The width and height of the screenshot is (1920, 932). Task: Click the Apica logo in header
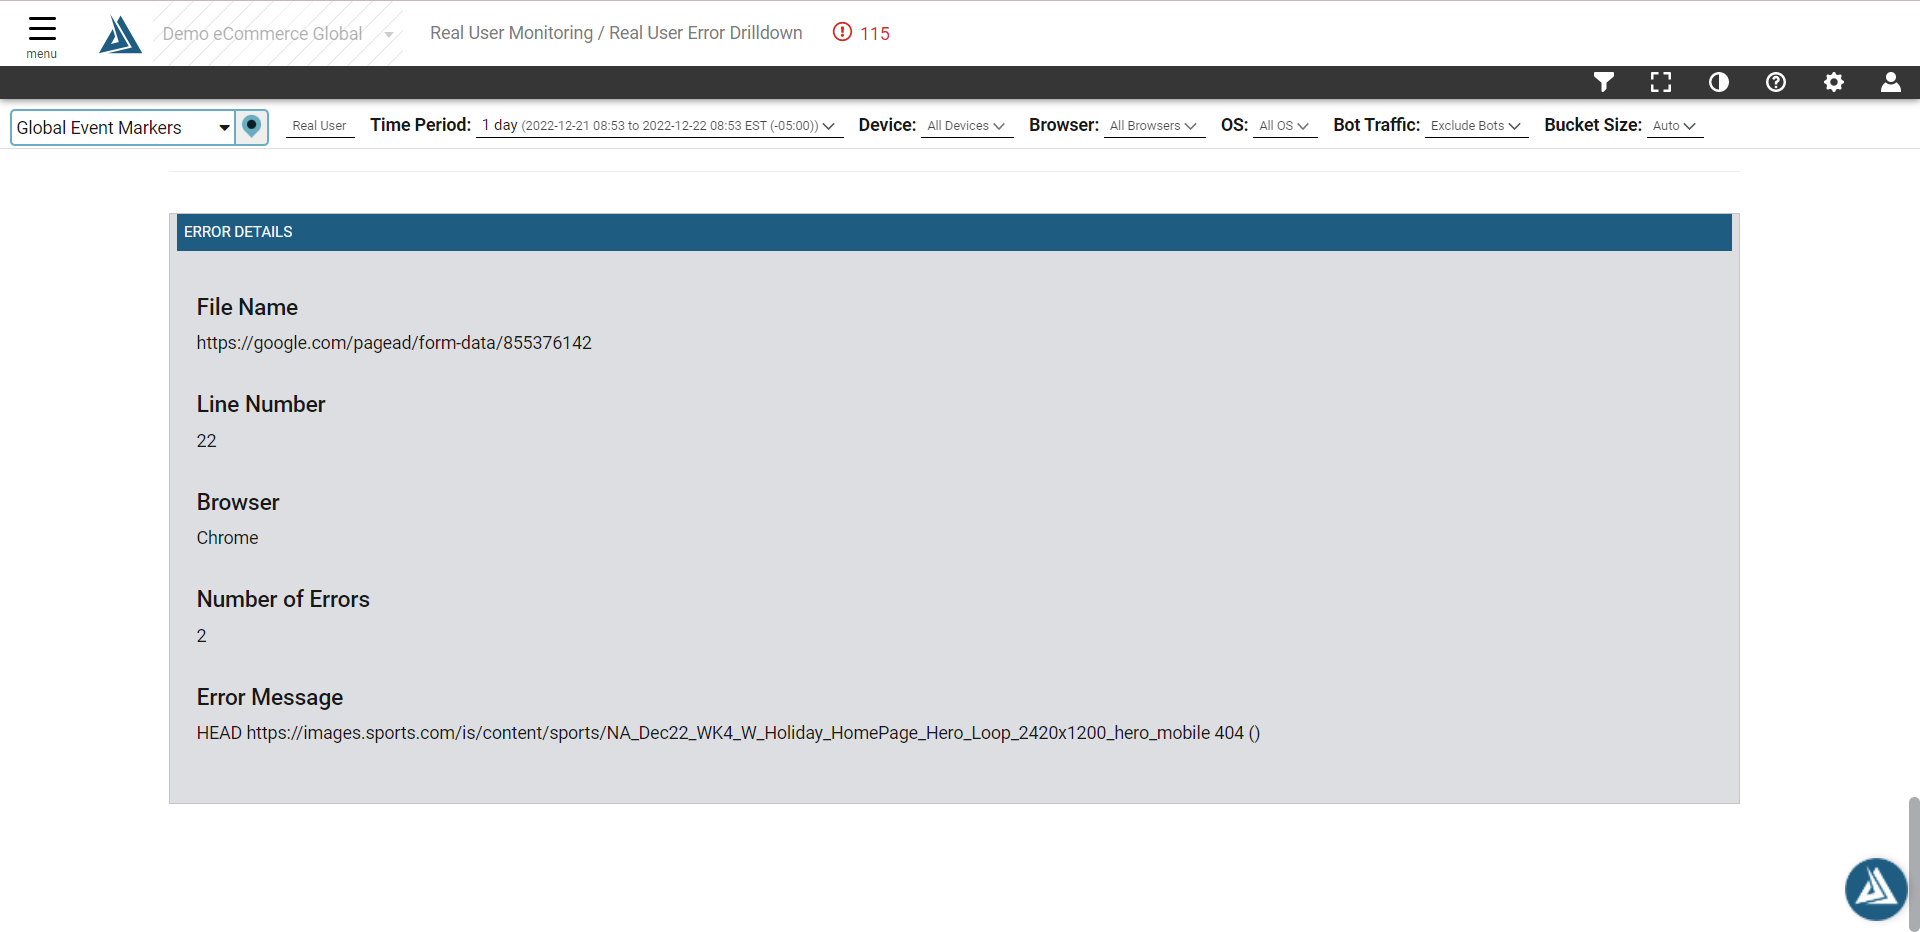[120, 34]
